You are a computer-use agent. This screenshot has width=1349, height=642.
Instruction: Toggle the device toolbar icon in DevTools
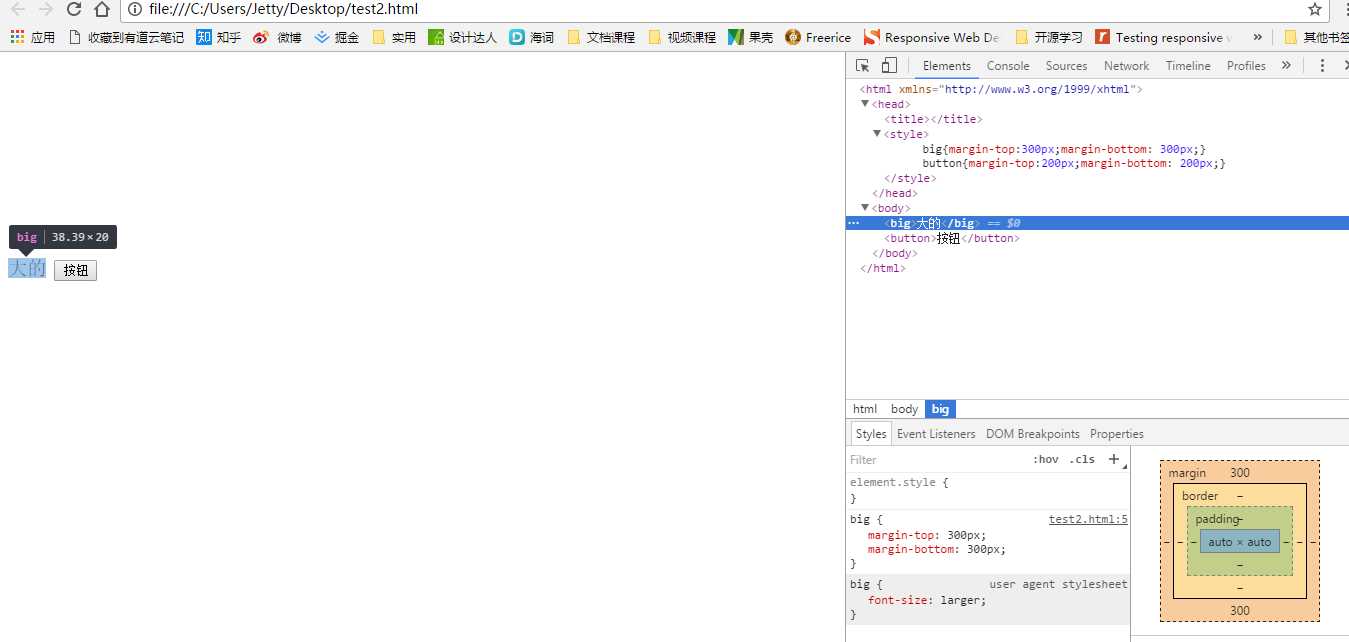tap(889, 66)
